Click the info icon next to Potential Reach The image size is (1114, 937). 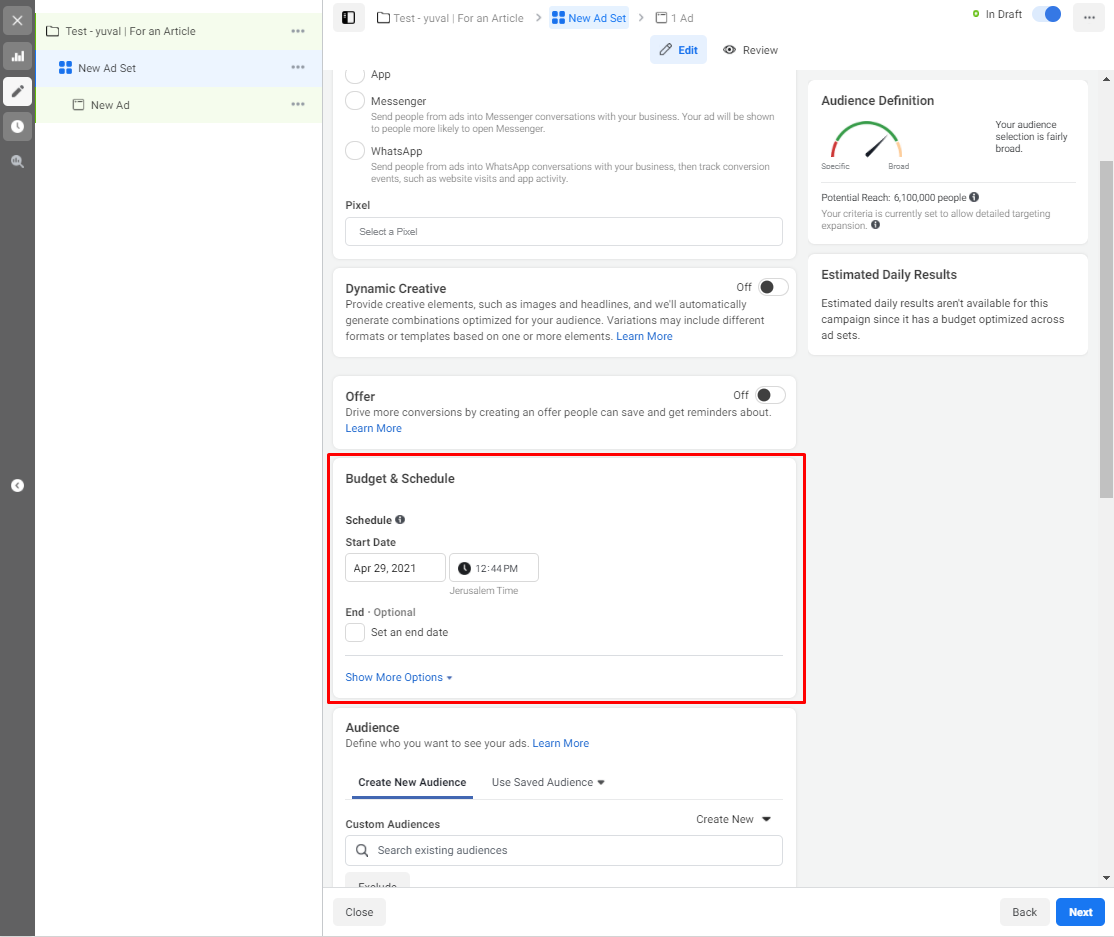974,197
